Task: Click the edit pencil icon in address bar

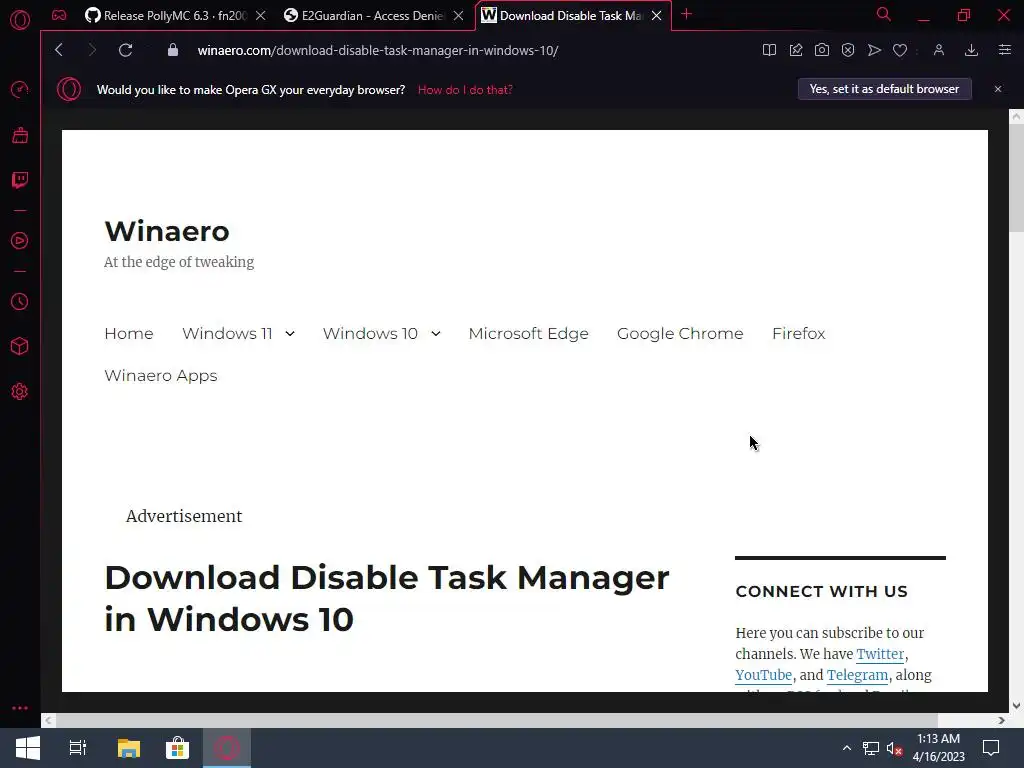Action: pos(795,50)
